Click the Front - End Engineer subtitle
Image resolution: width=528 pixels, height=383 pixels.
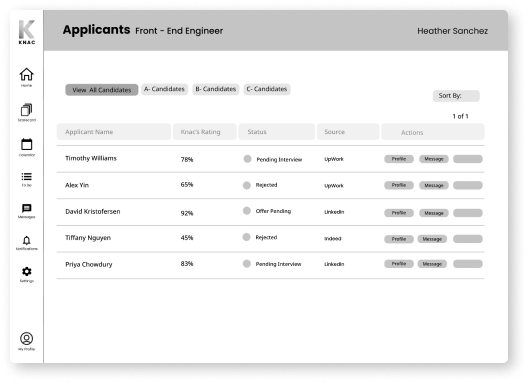tap(179, 31)
